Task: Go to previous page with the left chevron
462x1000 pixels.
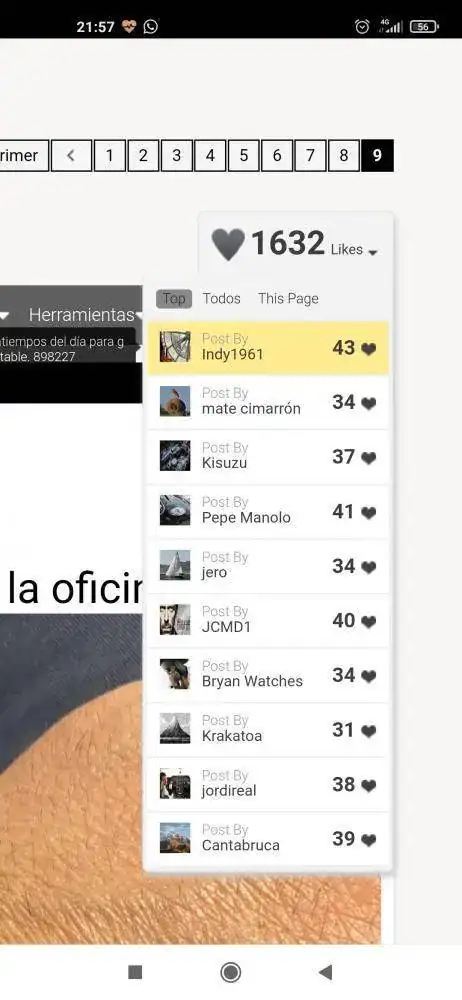Action: point(71,156)
